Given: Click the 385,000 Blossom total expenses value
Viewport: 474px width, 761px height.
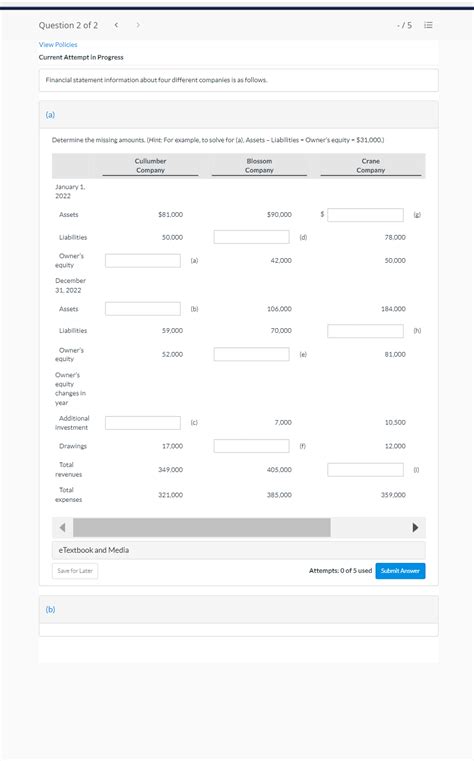Looking at the screenshot, I should pos(279,495).
